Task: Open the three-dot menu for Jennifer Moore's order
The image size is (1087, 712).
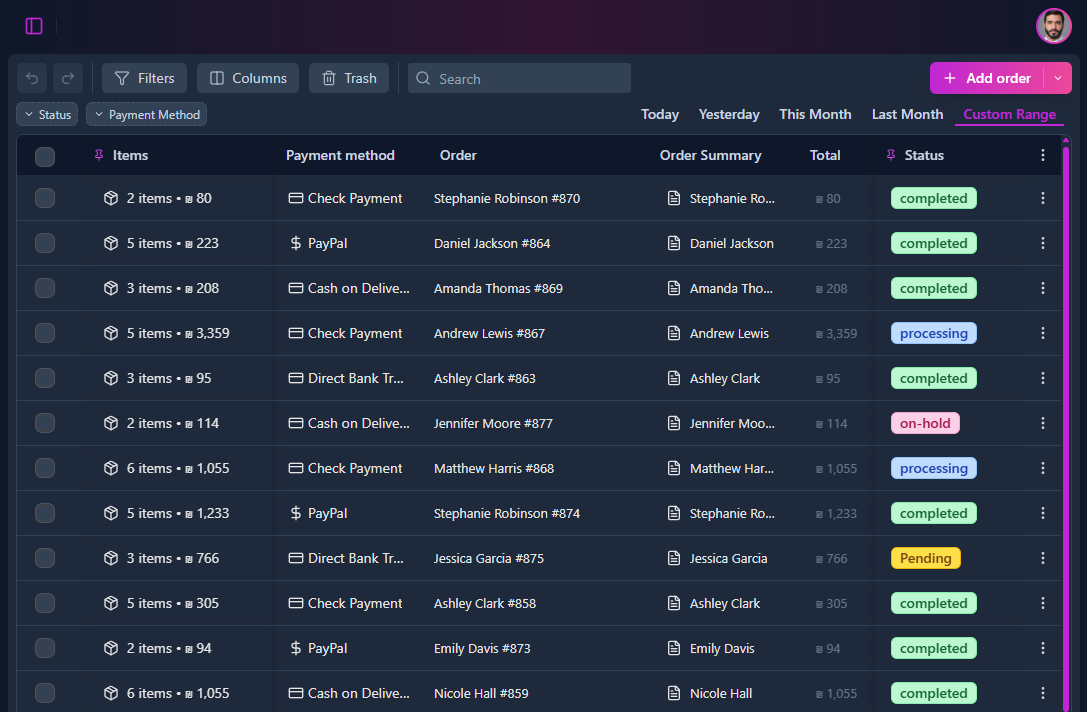Action: click(1043, 423)
